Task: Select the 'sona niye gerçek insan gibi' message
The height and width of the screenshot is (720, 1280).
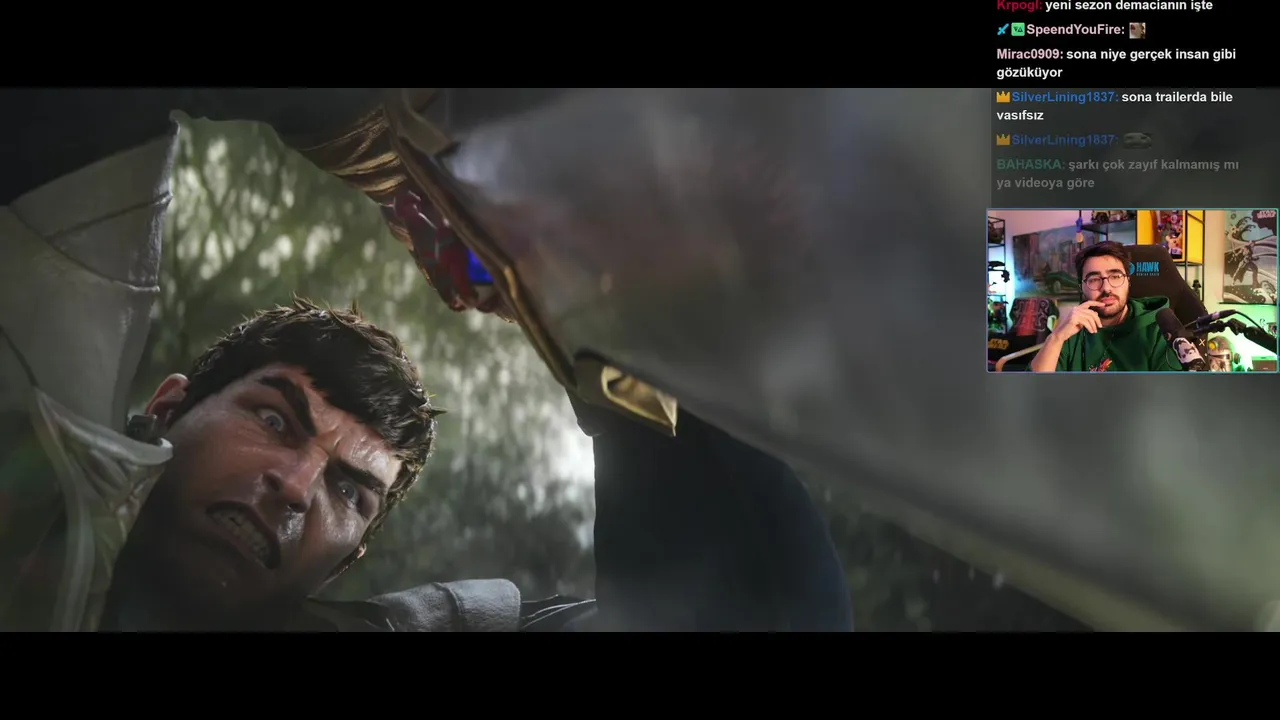Action: (1151, 54)
